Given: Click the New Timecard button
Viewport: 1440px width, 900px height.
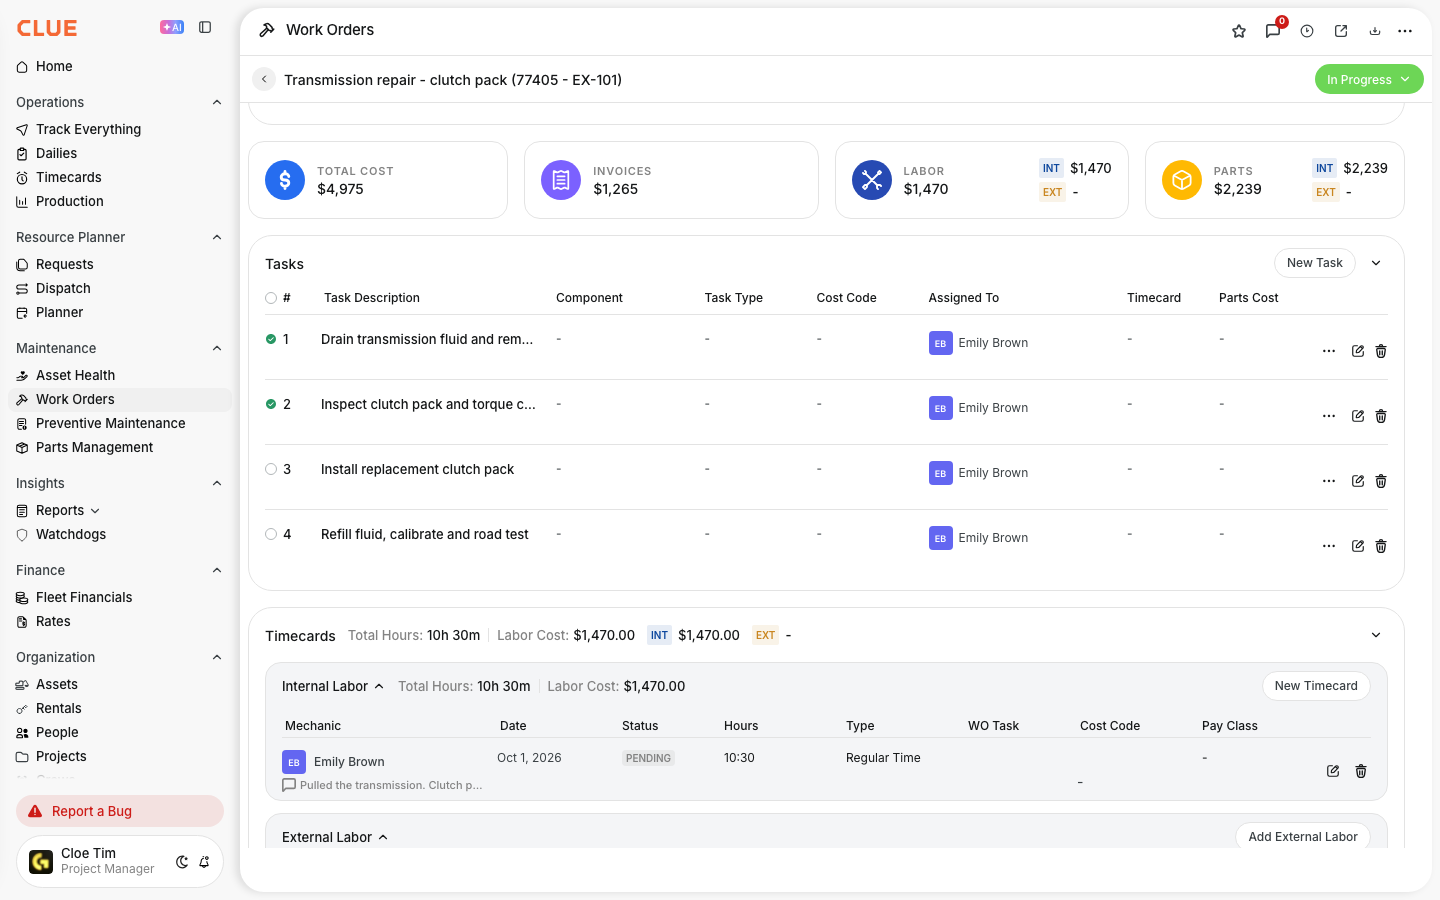Looking at the screenshot, I should point(1316,686).
